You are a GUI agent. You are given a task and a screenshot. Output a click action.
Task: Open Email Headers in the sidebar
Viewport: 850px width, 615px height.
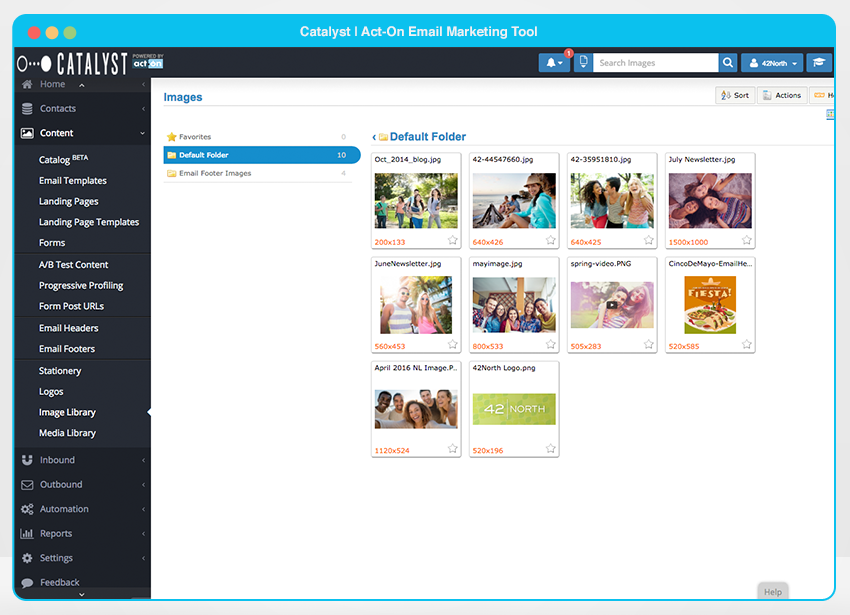68,328
